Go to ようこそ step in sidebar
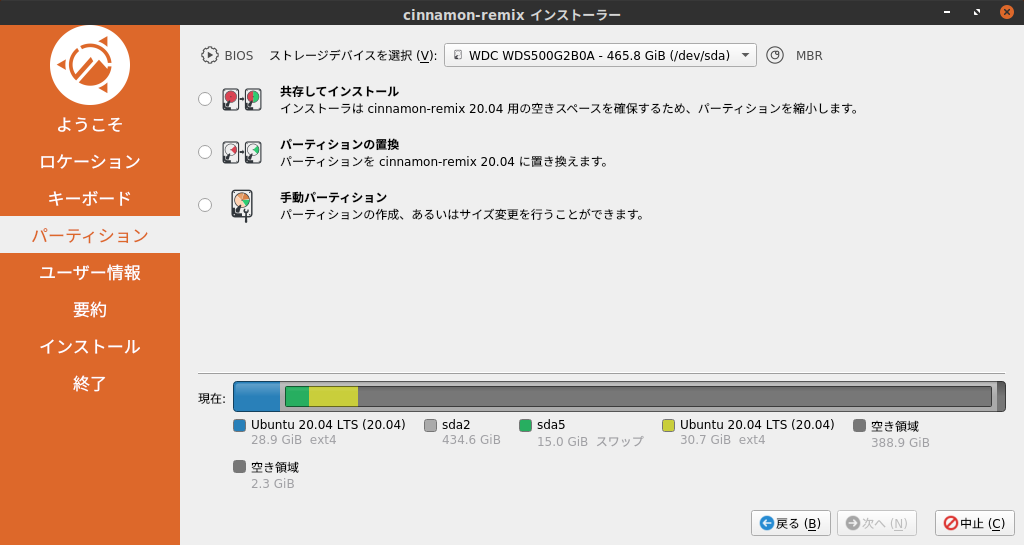Viewport: 1024px width, 545px height. tap(89, 125)
